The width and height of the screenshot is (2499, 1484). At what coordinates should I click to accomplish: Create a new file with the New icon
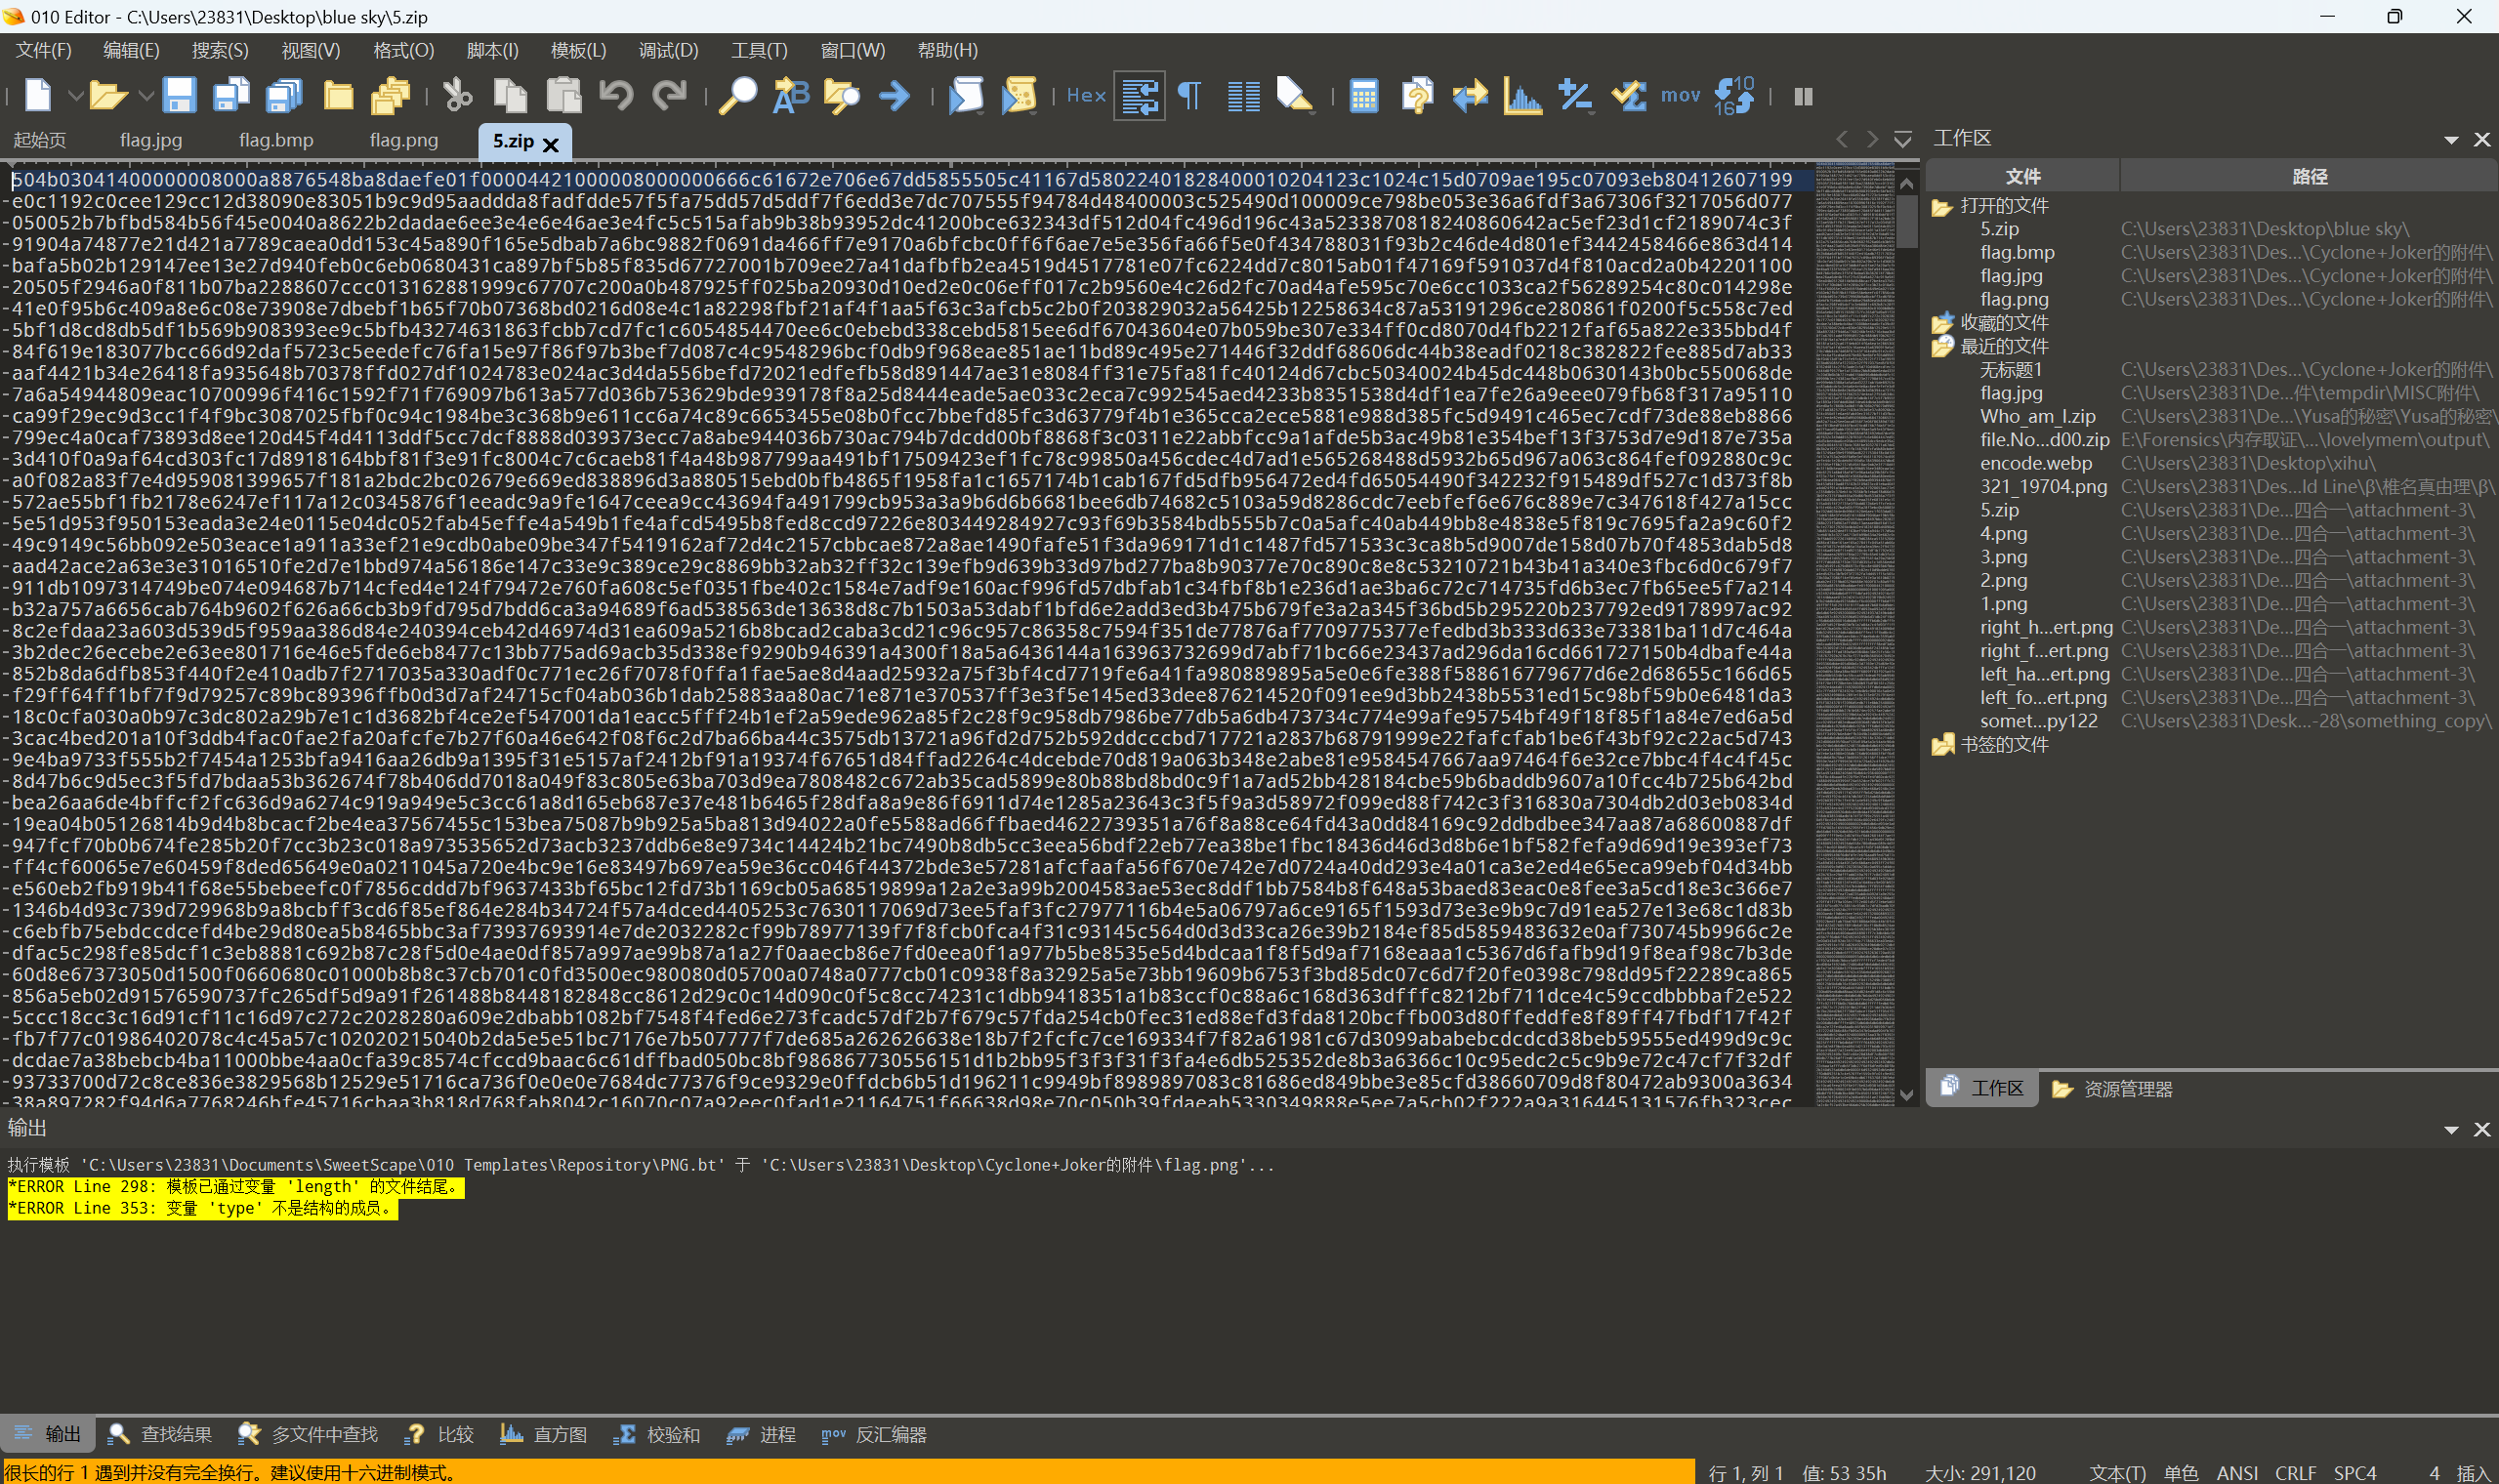click(37, 96)
